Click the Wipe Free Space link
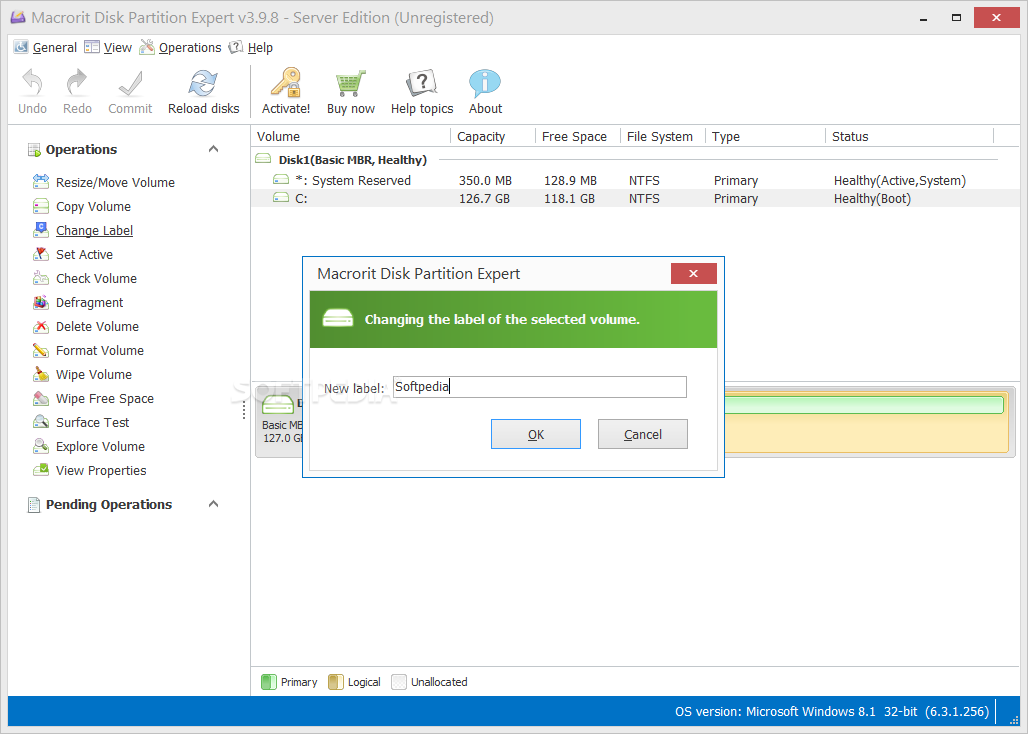This screenshot has height=734, width=1028. point(105,398)
